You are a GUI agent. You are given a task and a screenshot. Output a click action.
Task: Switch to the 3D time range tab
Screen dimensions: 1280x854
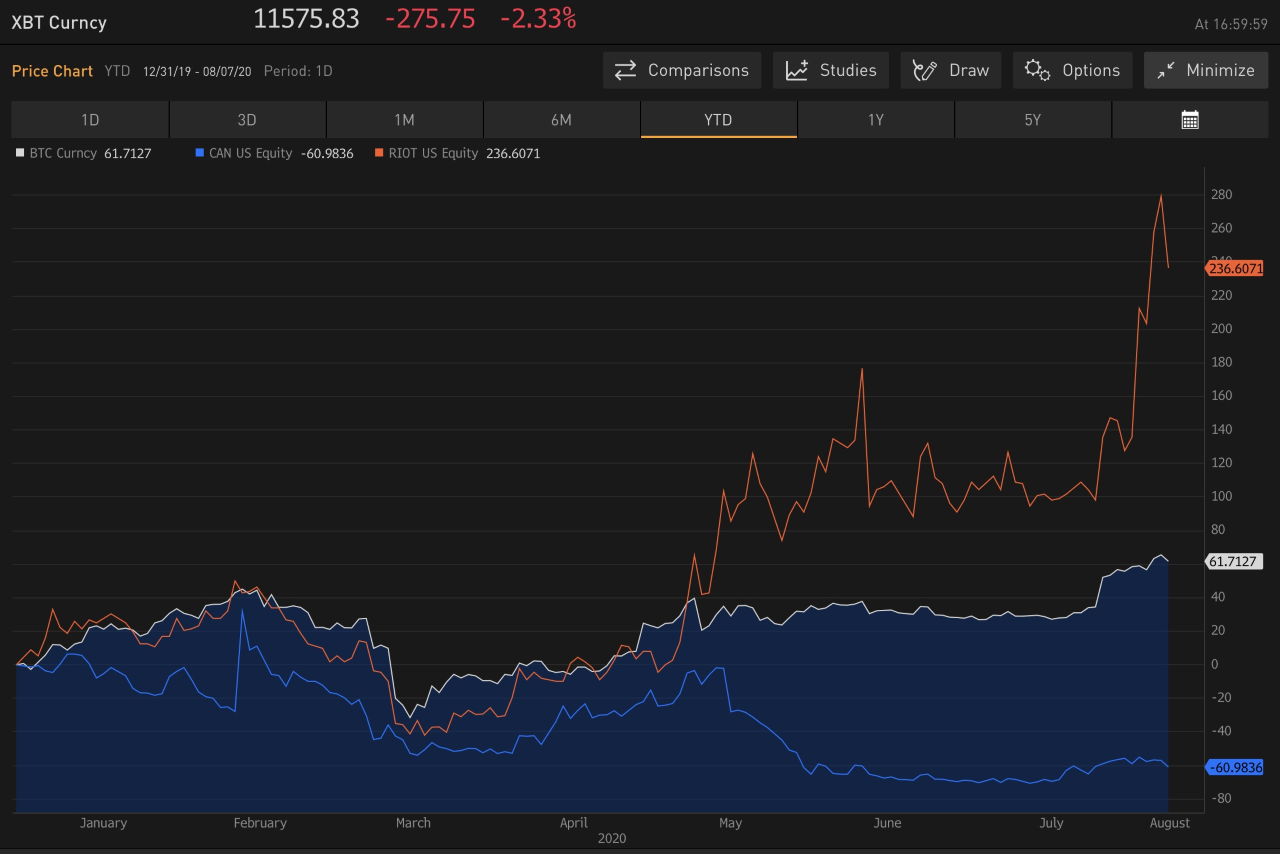[247, 120]
